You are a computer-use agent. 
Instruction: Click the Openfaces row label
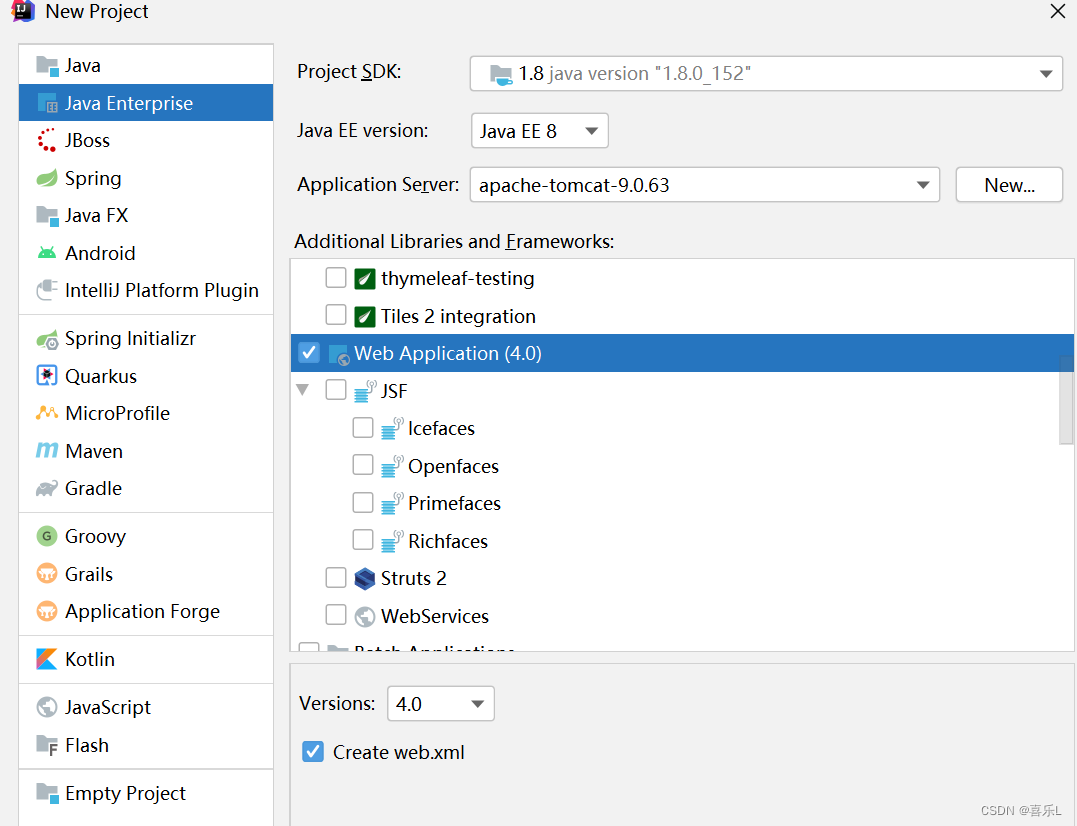(x=453, y=466)
